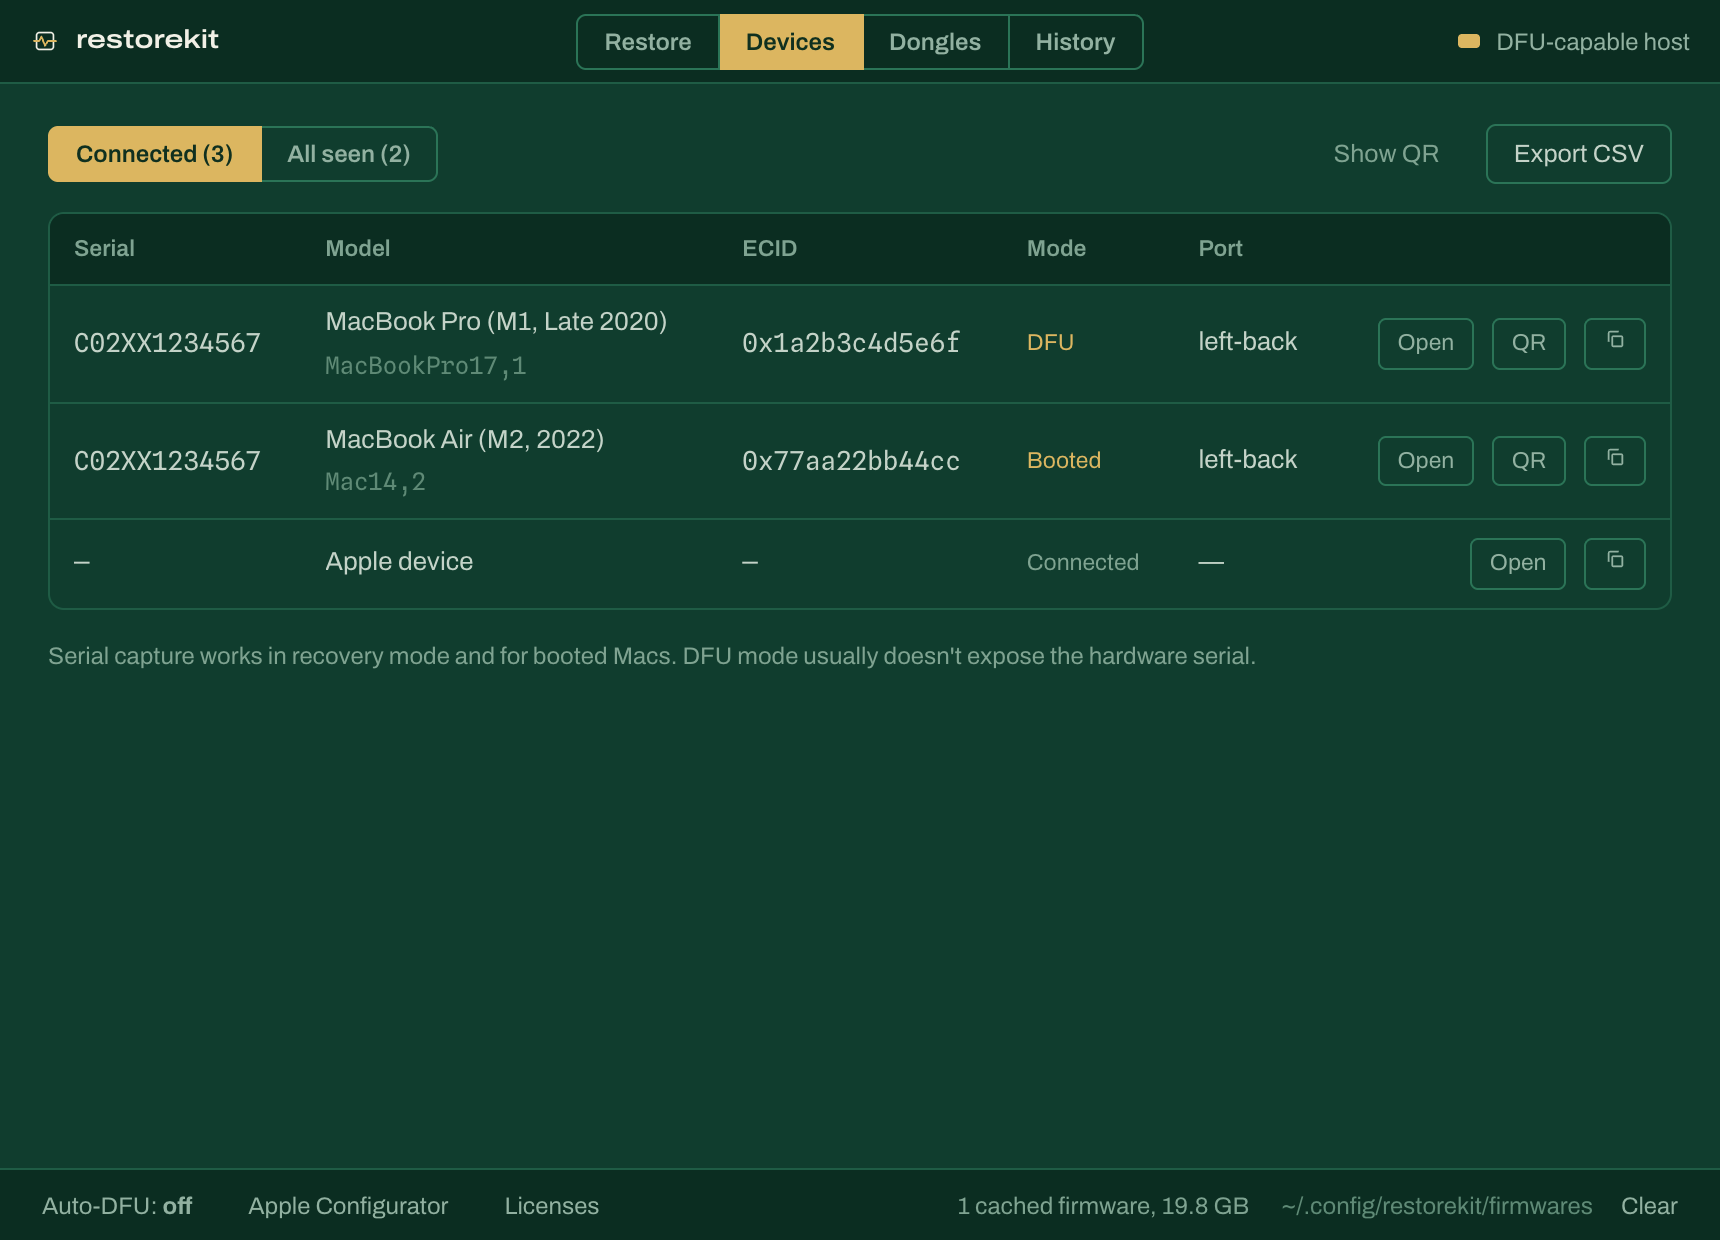1720x1240 pixels.
Task: Copy details of MacBook Air row
Action: [x=1615, y=461]
